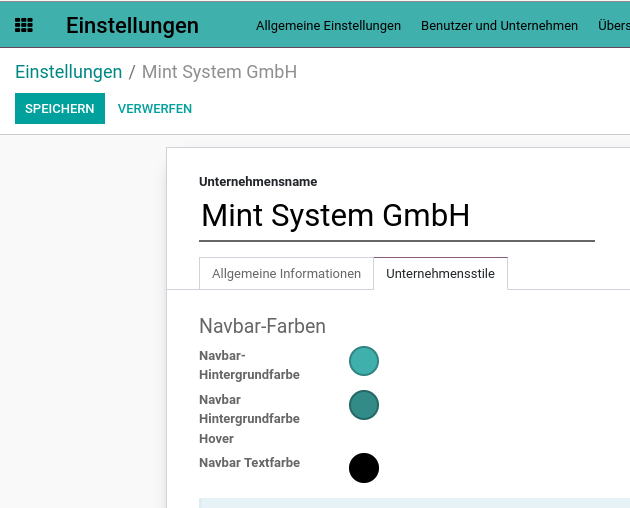Switch to Allgemeine Informationen tab
Screen dimensions: 630x508
point(286,274)
